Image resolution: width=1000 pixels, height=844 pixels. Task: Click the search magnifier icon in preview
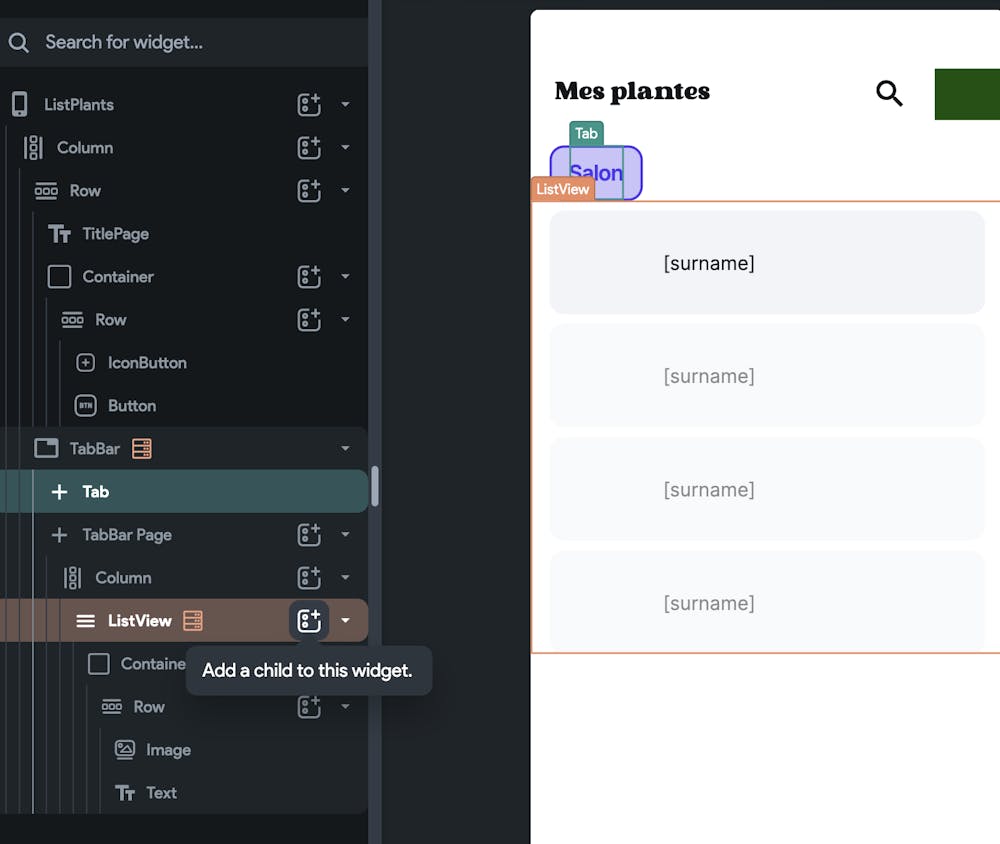(889, 93)
